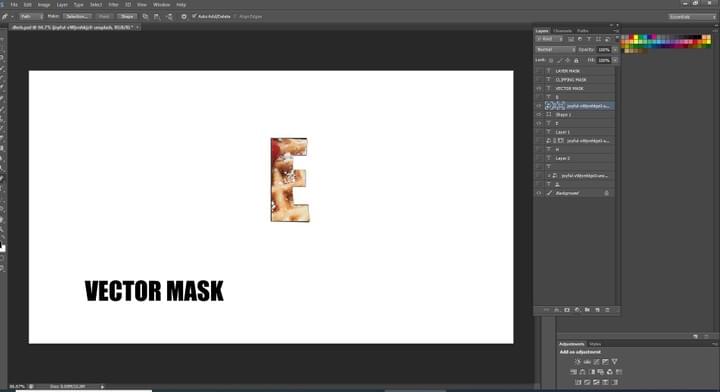Screen dimensions: 720x392
Task: Hide the Background layer
Action: point(539,193)
